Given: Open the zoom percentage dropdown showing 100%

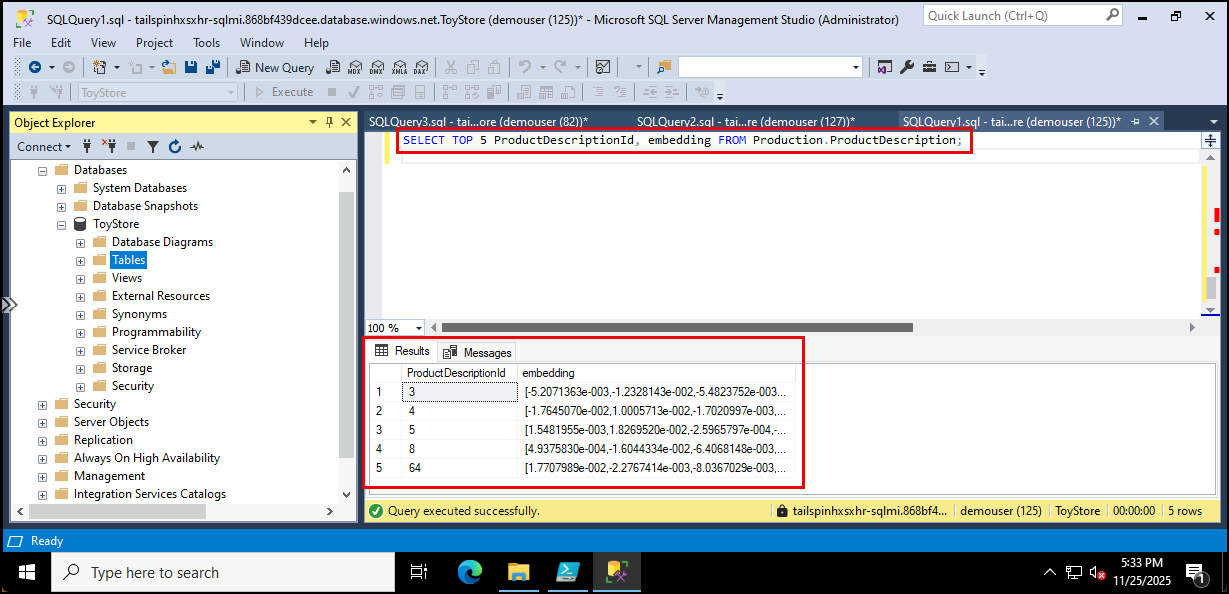Looking at the screenshot, I should click(416, 328).
